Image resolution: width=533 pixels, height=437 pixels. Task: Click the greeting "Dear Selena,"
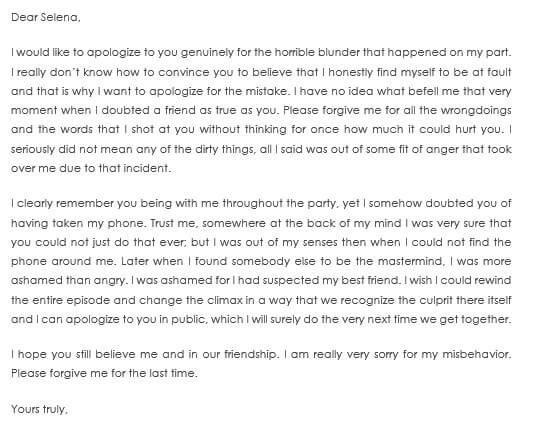click(x=46, y=17)
